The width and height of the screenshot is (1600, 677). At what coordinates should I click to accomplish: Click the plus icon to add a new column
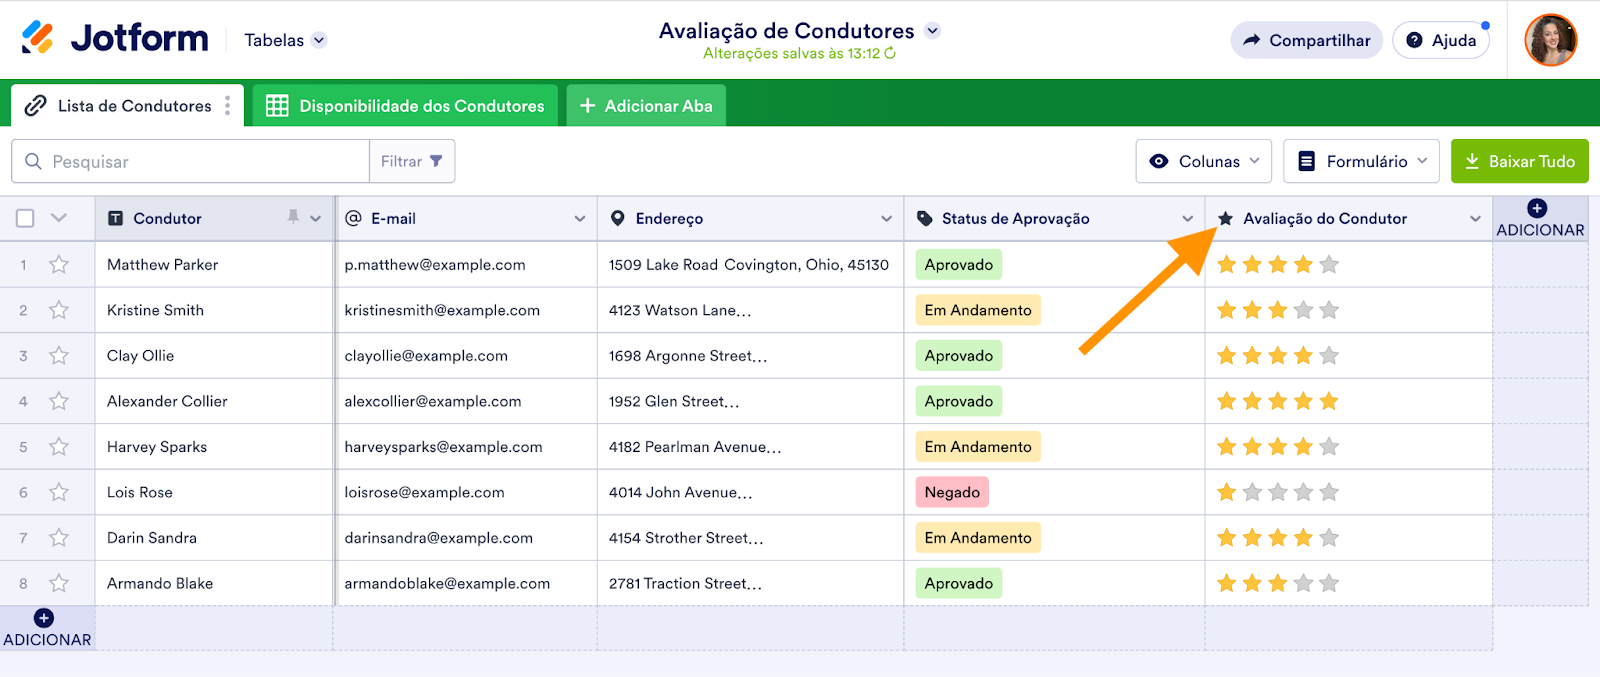pyautogui.click(x=1537, y=208)
